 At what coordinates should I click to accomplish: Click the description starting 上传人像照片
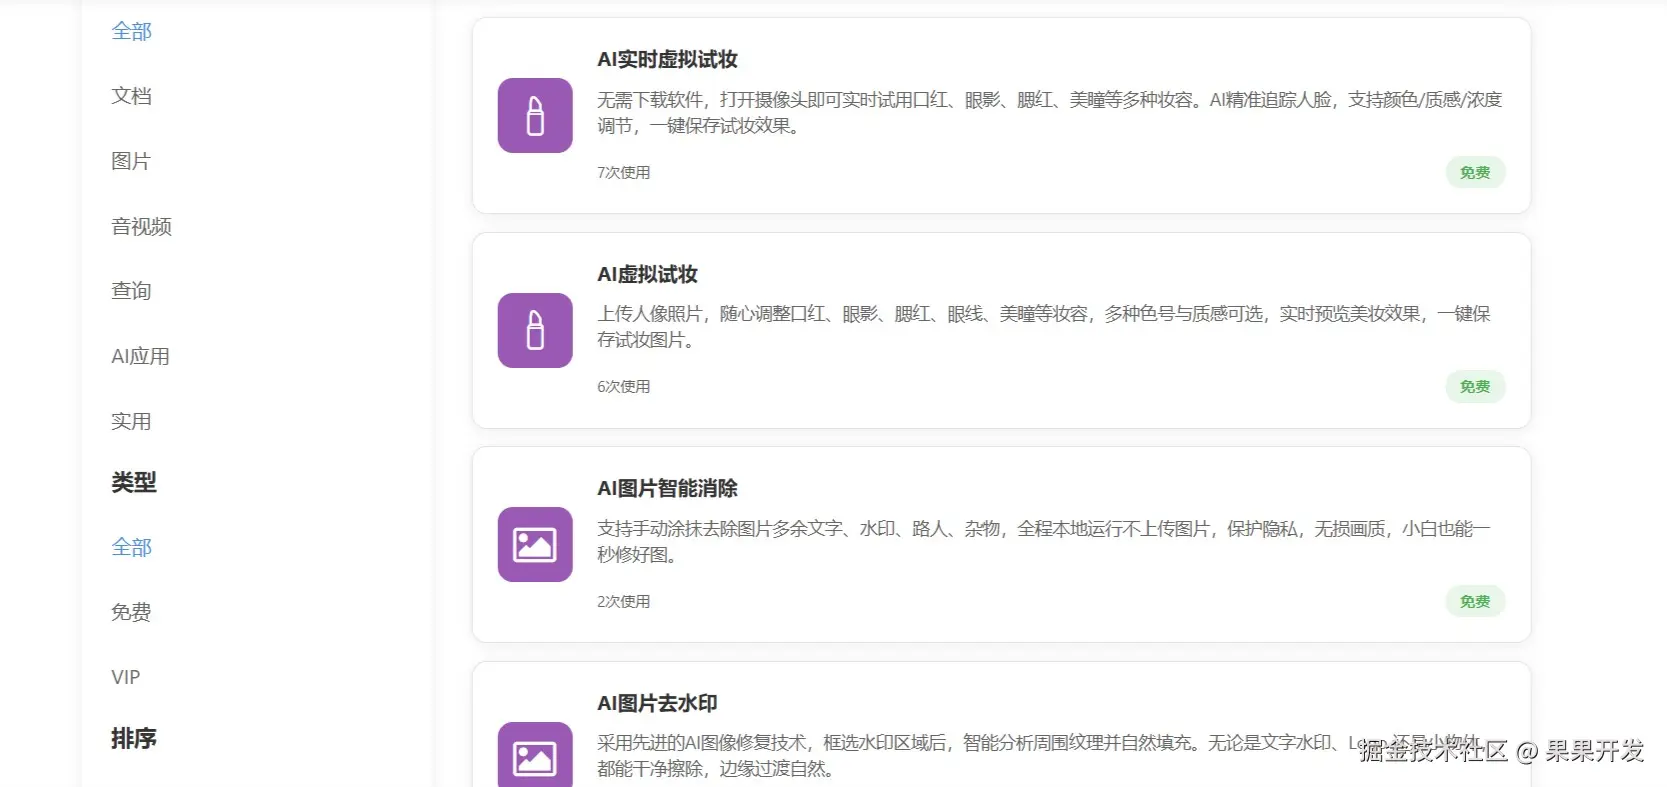pyautogui.click(x=1044, y=327)
